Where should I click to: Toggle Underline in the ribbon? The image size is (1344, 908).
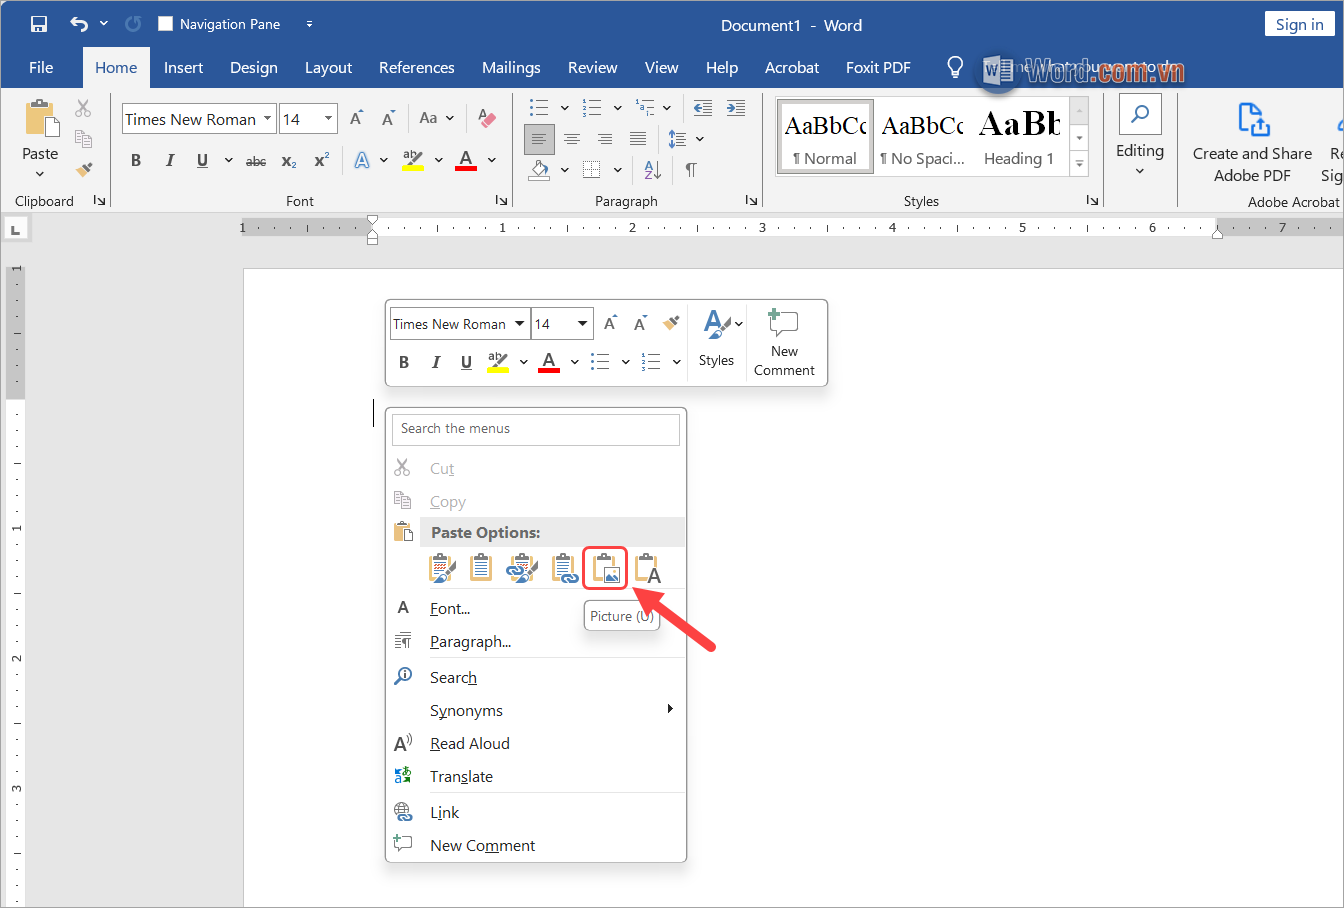pos(202,160)
